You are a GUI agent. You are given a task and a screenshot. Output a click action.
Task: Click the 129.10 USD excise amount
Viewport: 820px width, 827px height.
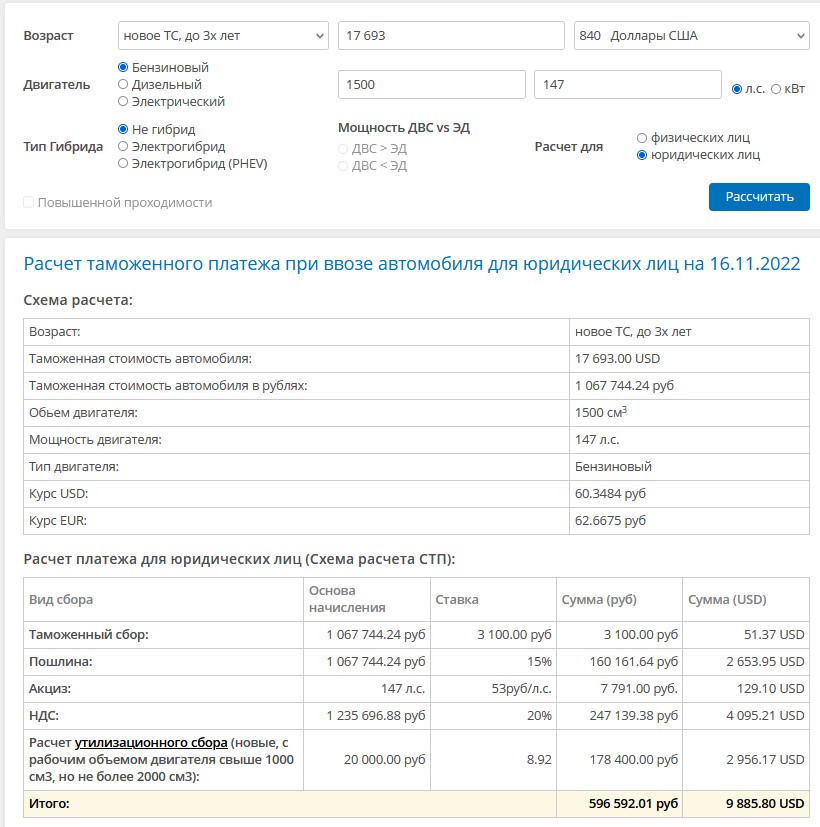[x=770, y=688]
